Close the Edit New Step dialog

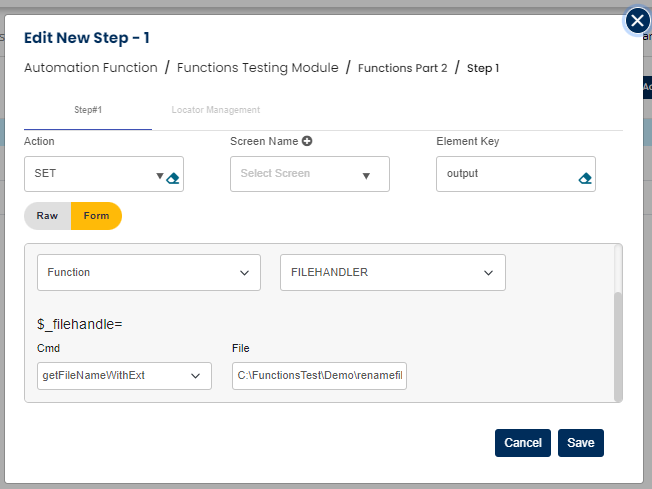pyautogui.click(x=637, y=20)
